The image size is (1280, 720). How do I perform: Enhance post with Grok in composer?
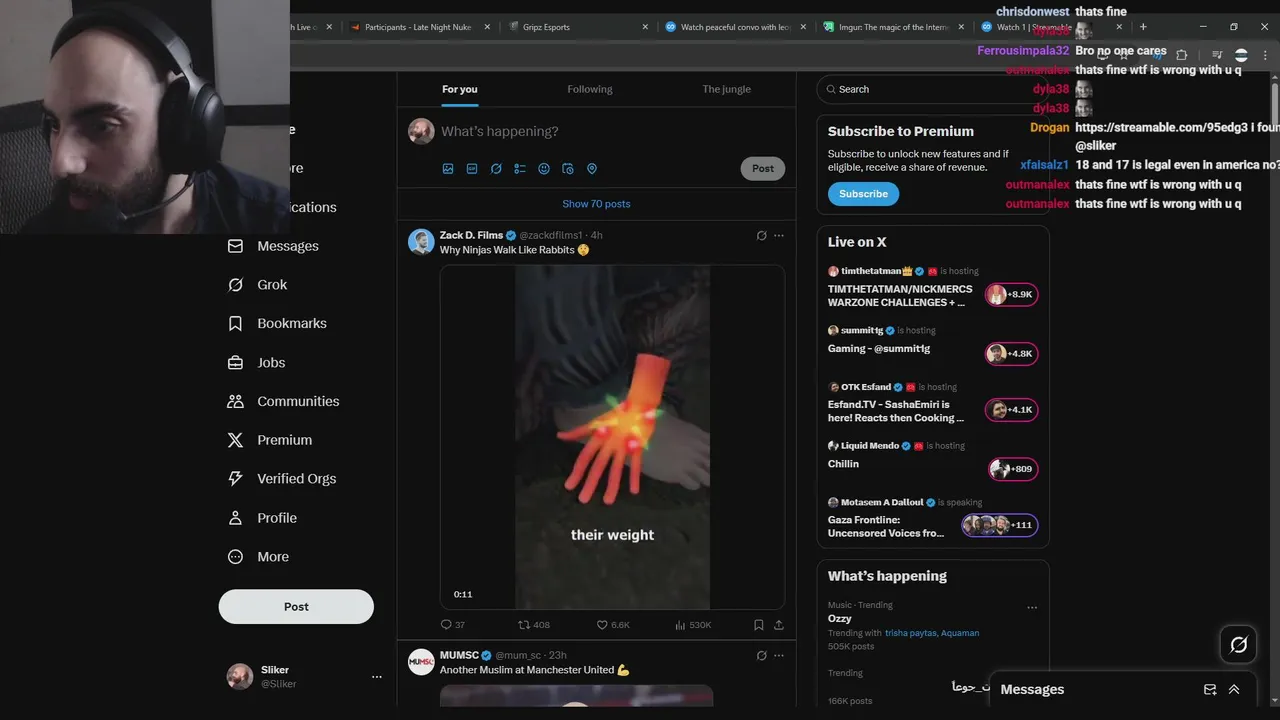click(x=496, y=169)
